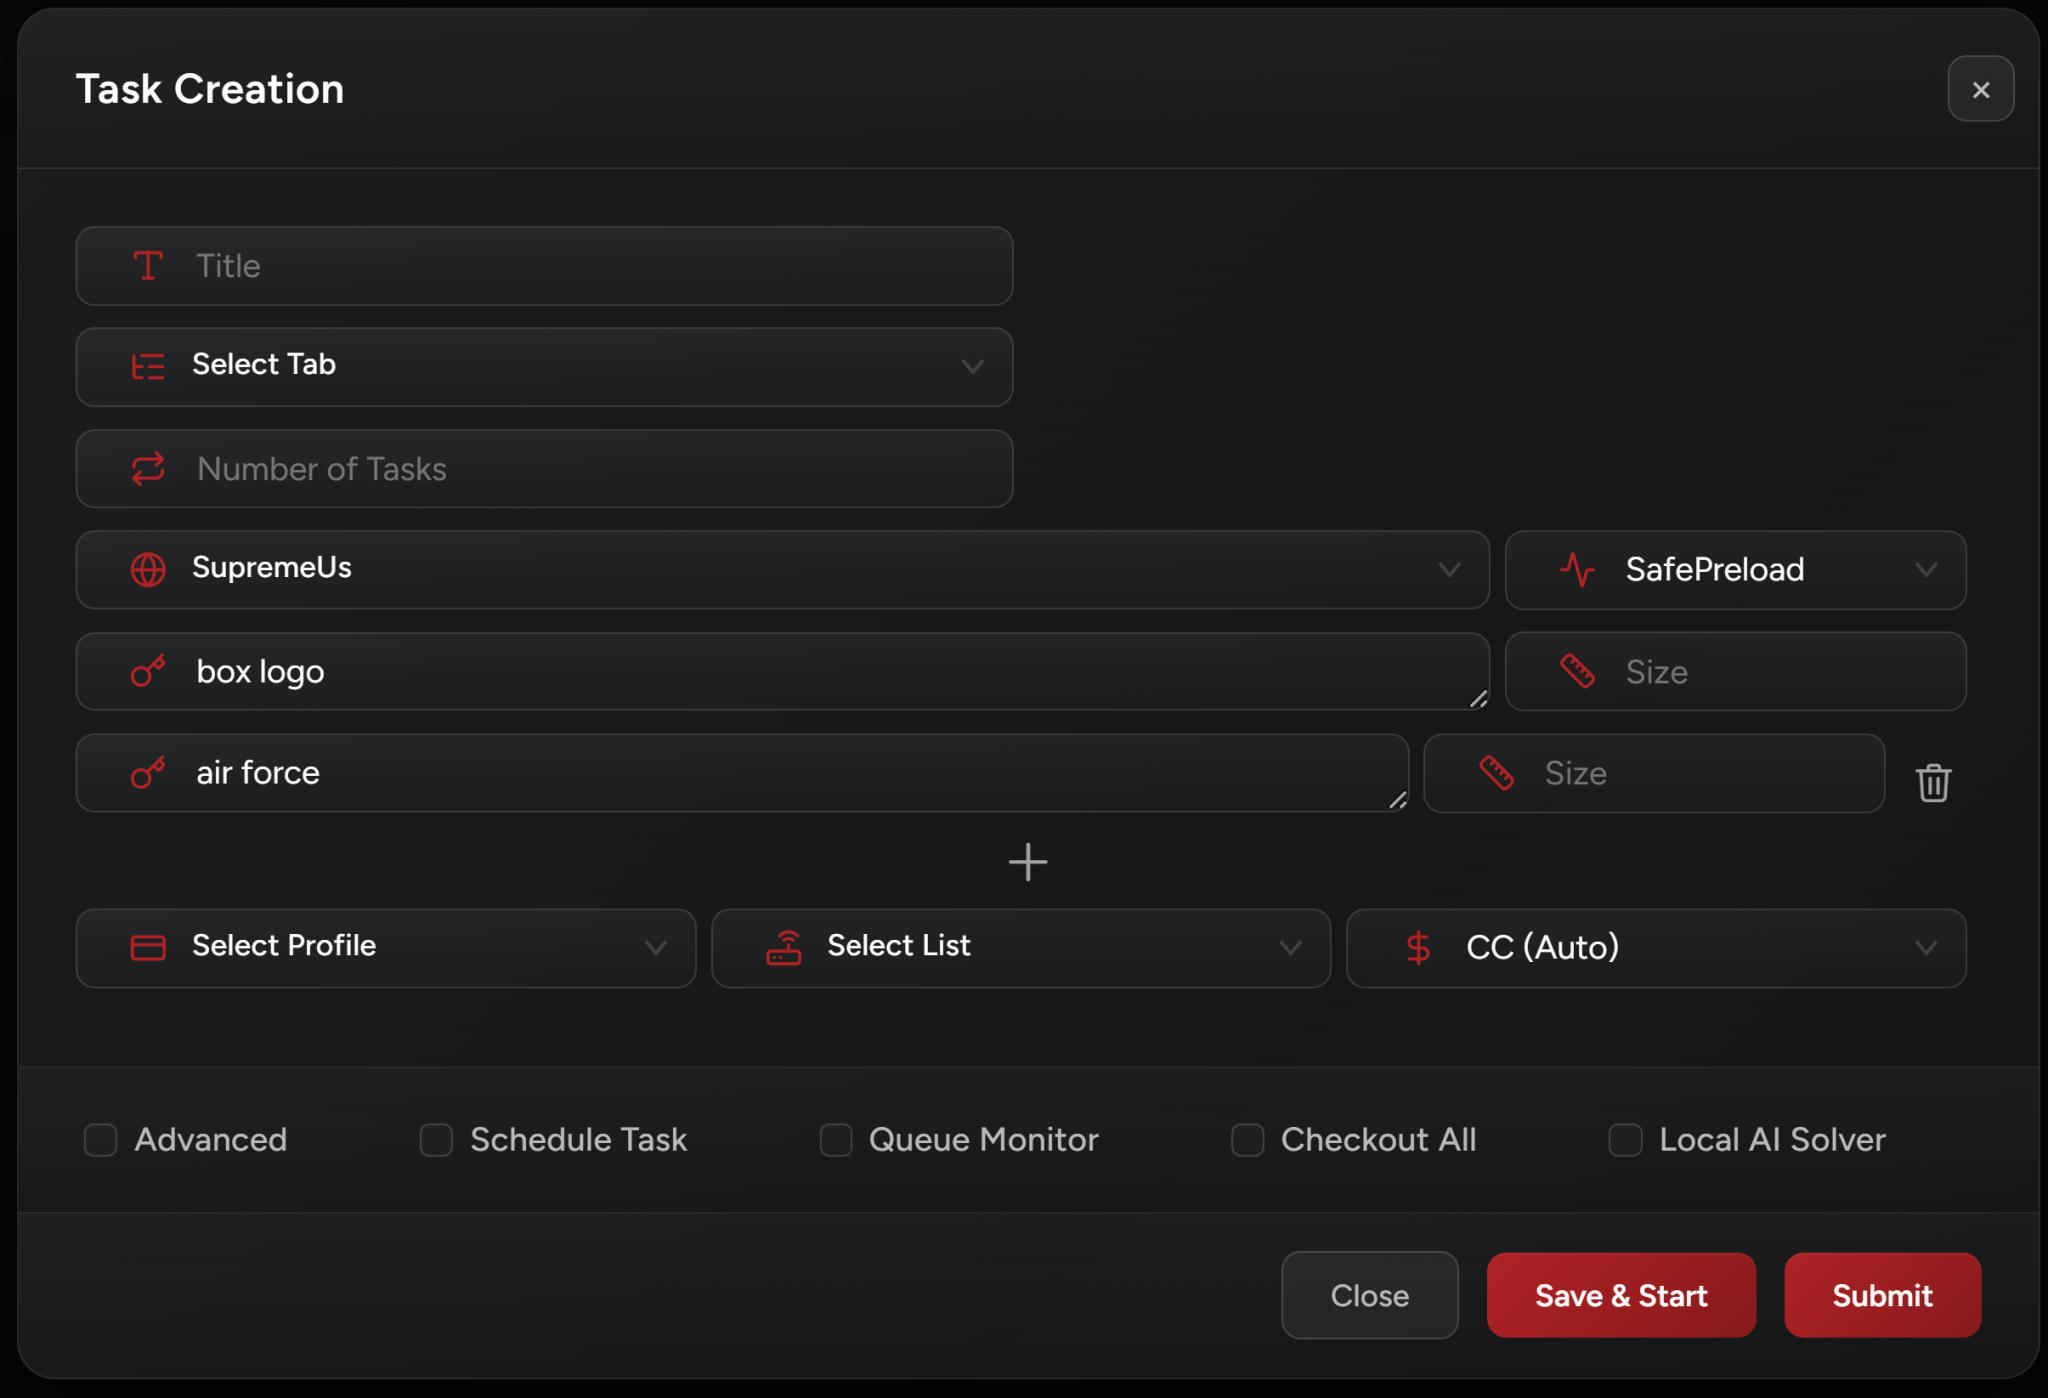The image size is (2048, 1398).
Task: Expand the SupremeUs store dropdown
Action: (x=1448, y=569)
